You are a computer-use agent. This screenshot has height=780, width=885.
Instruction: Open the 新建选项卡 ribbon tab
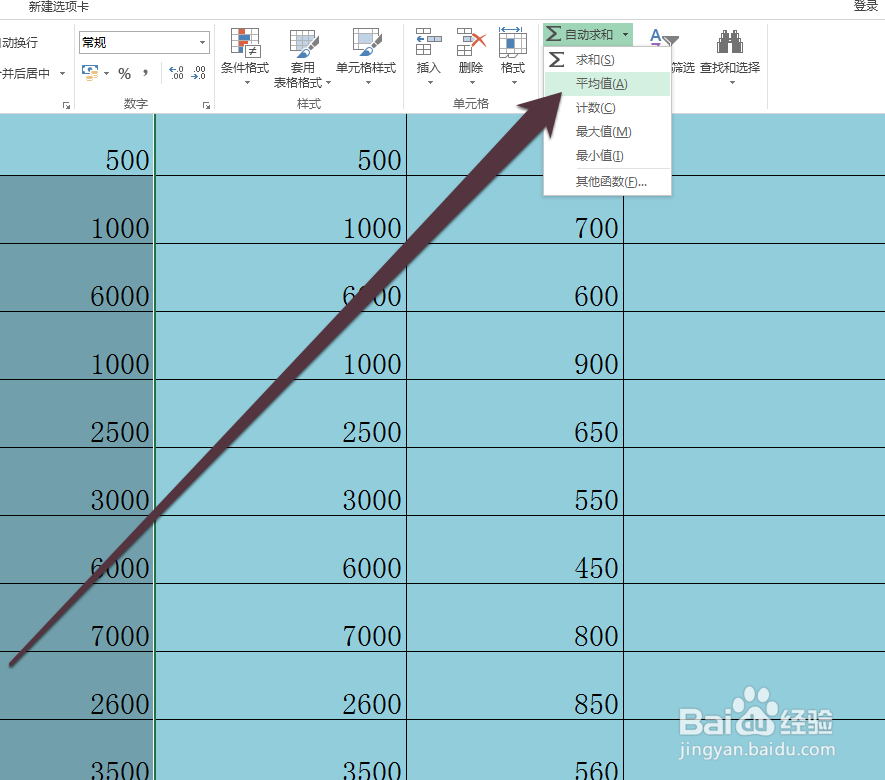(59, 7)
